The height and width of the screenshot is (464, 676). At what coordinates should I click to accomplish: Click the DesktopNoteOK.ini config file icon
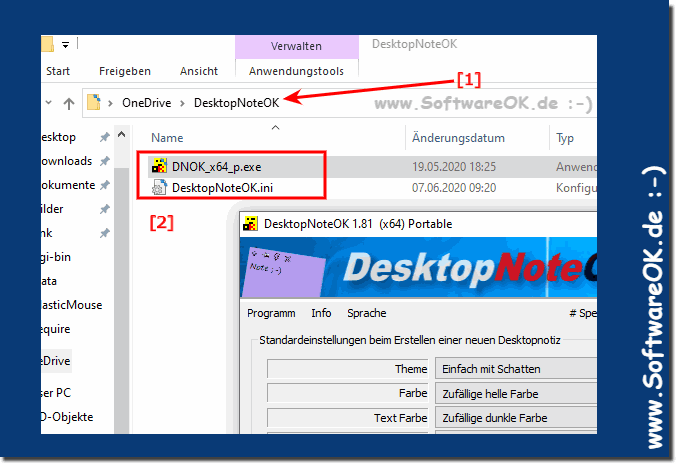(159, 188)
